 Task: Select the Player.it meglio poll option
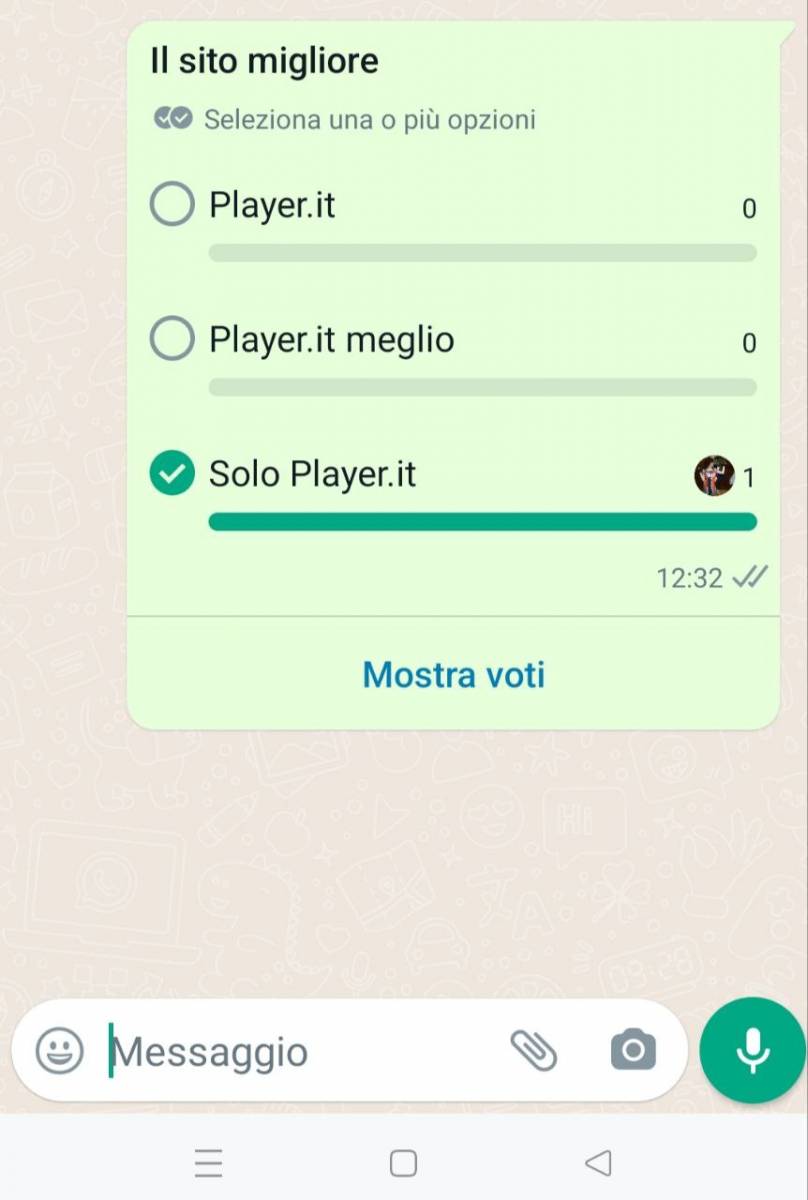(x=172, y=340)
